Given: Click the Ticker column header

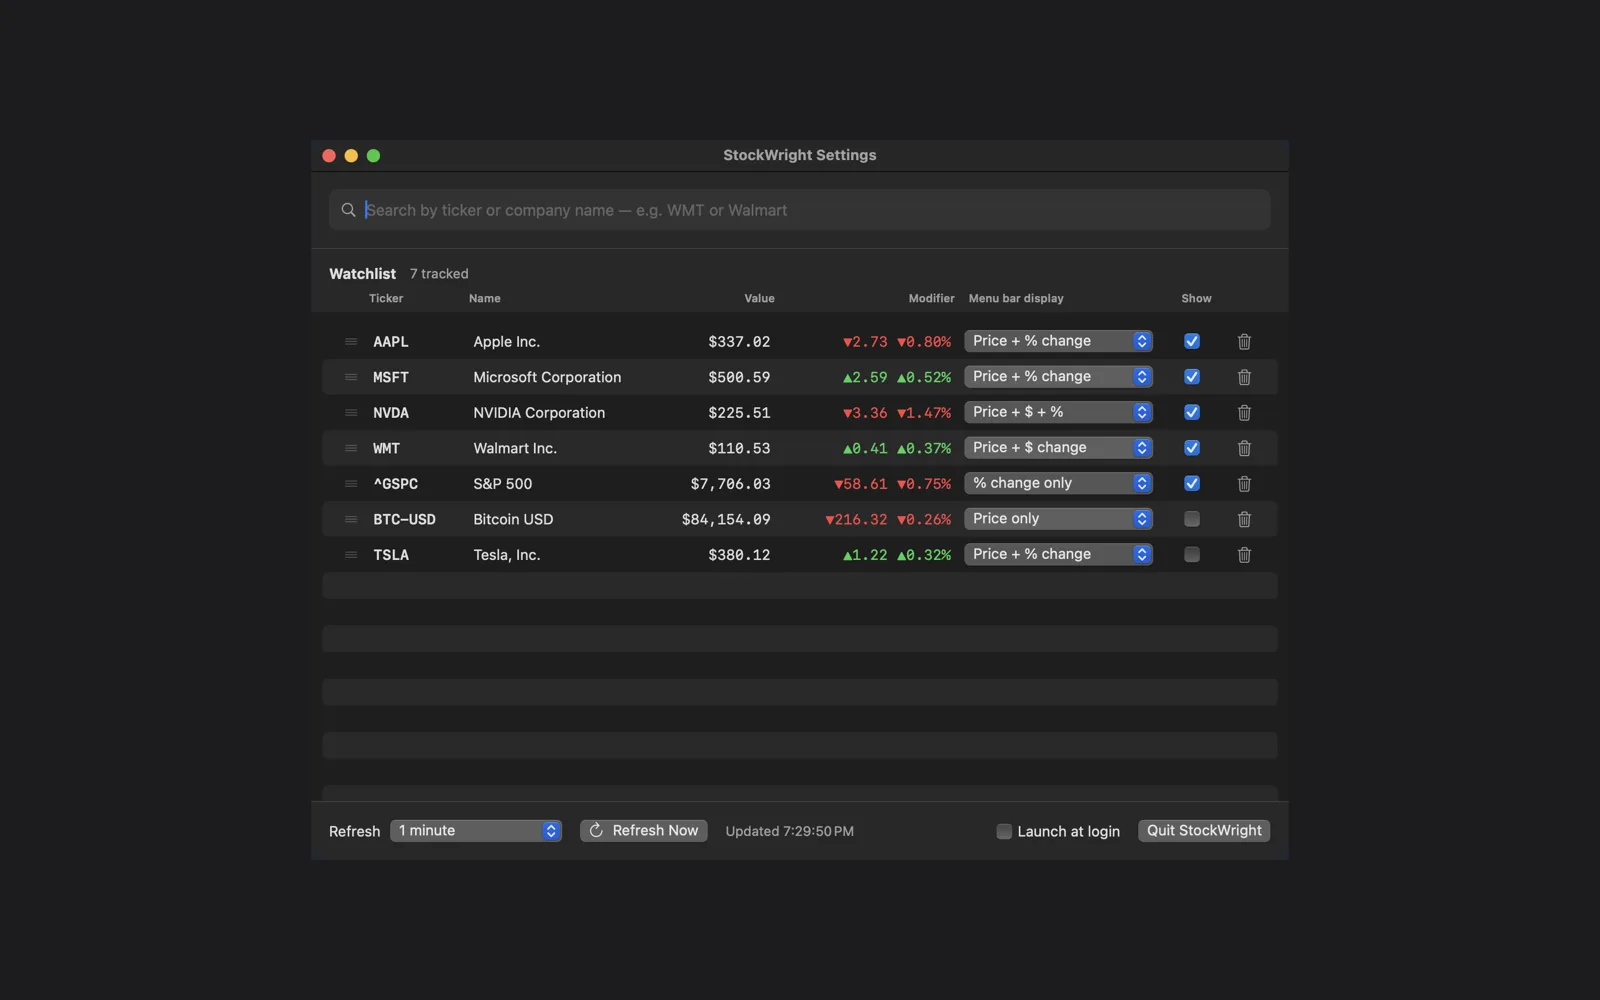Looking at the screenshot, I should 386,298.
